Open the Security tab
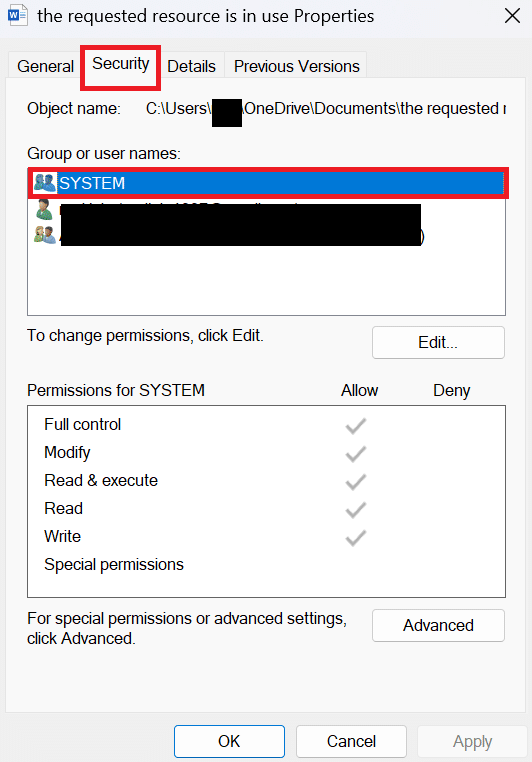Viewport: 532px width, 762px height. [x=120, y=64]
